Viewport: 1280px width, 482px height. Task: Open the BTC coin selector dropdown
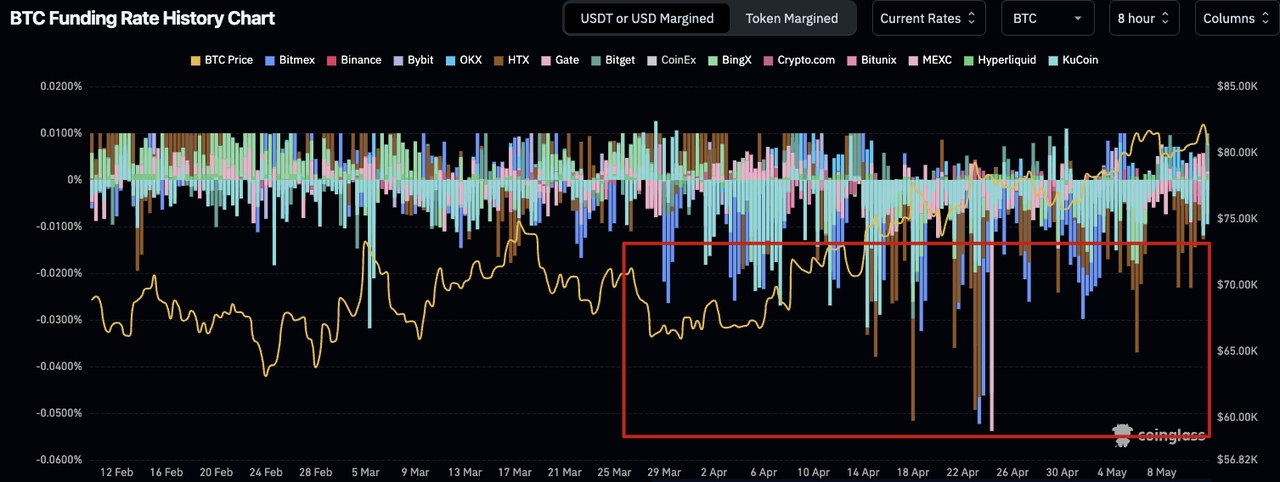tap(1048, 18)
